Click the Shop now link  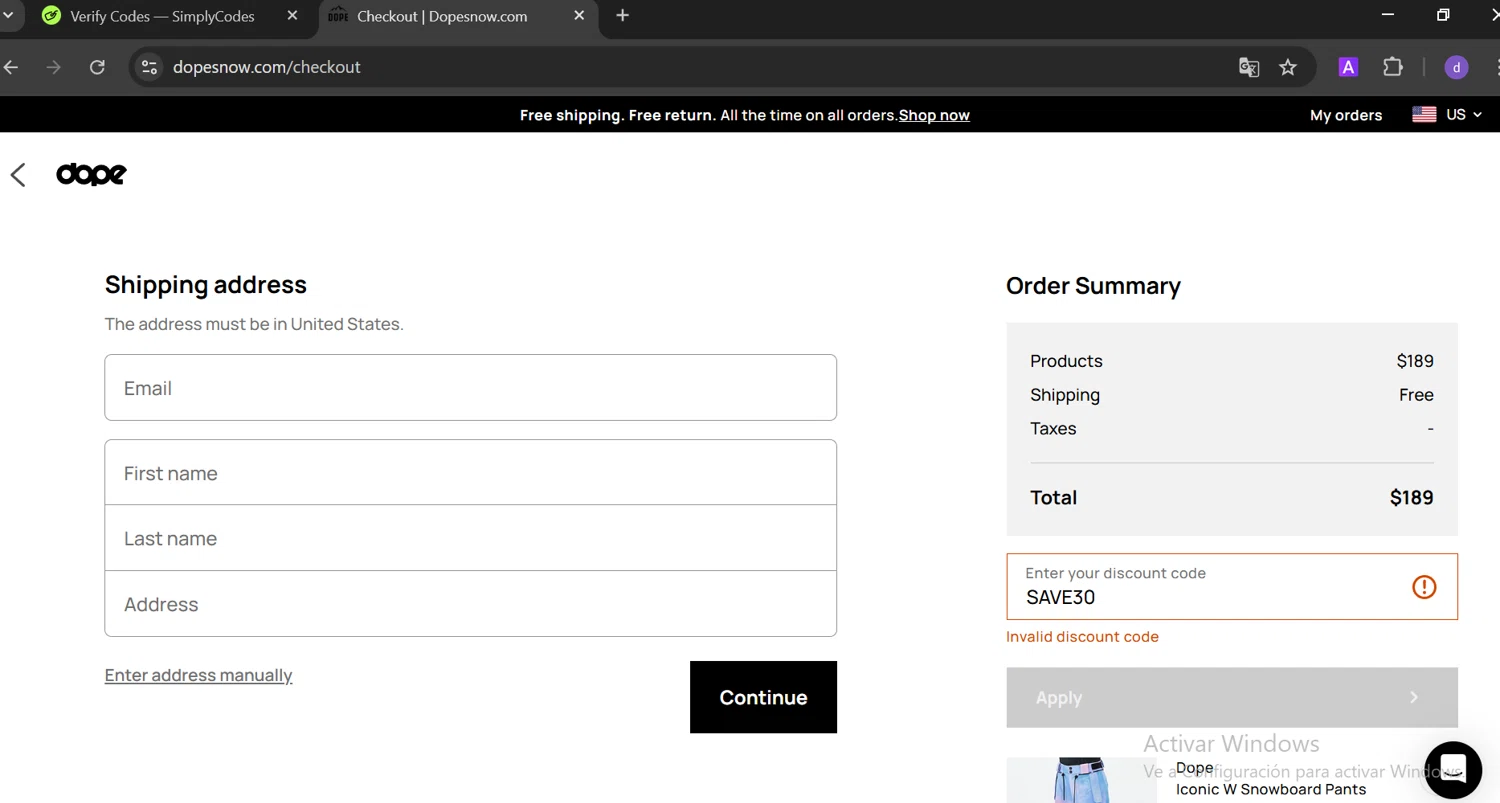pyautogui.click(x=934, y=115)
